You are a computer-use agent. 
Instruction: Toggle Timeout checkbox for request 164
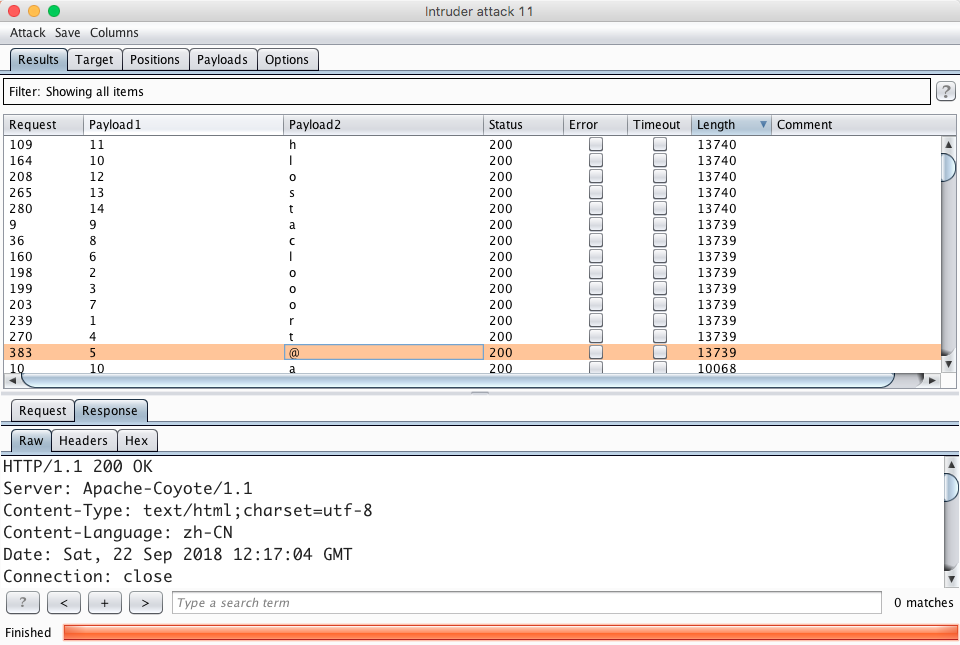pos(659,160)
